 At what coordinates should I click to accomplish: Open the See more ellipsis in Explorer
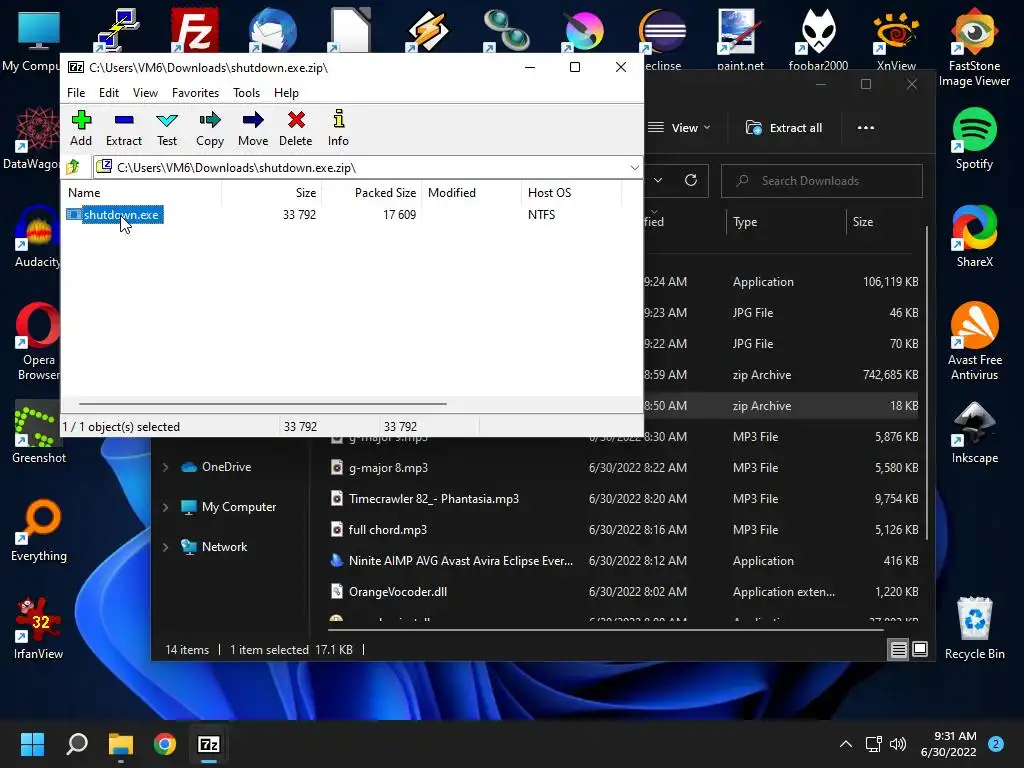865,128
